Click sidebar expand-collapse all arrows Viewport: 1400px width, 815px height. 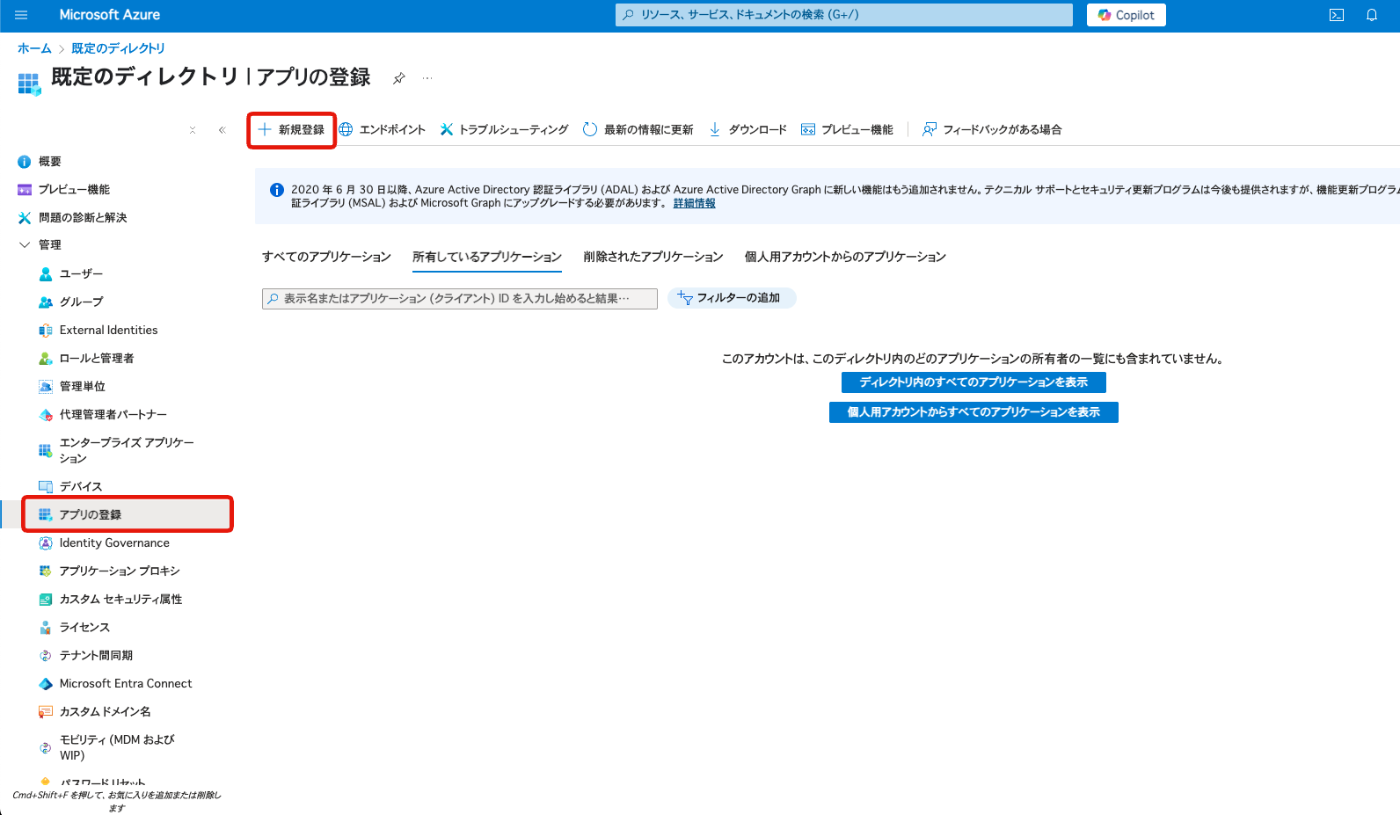click(x=192, y=130)
